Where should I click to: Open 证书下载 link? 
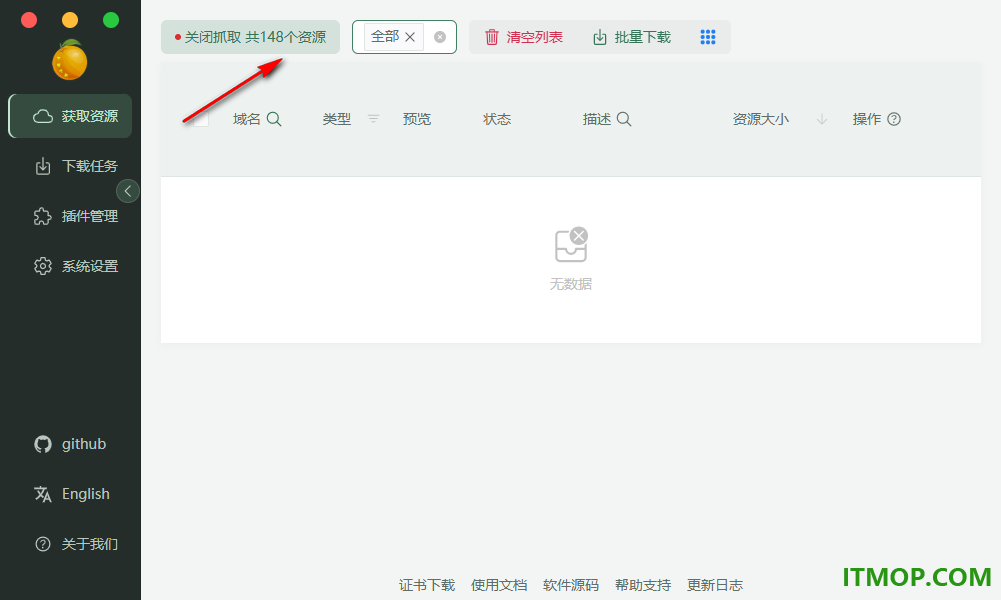click(427, 585)
